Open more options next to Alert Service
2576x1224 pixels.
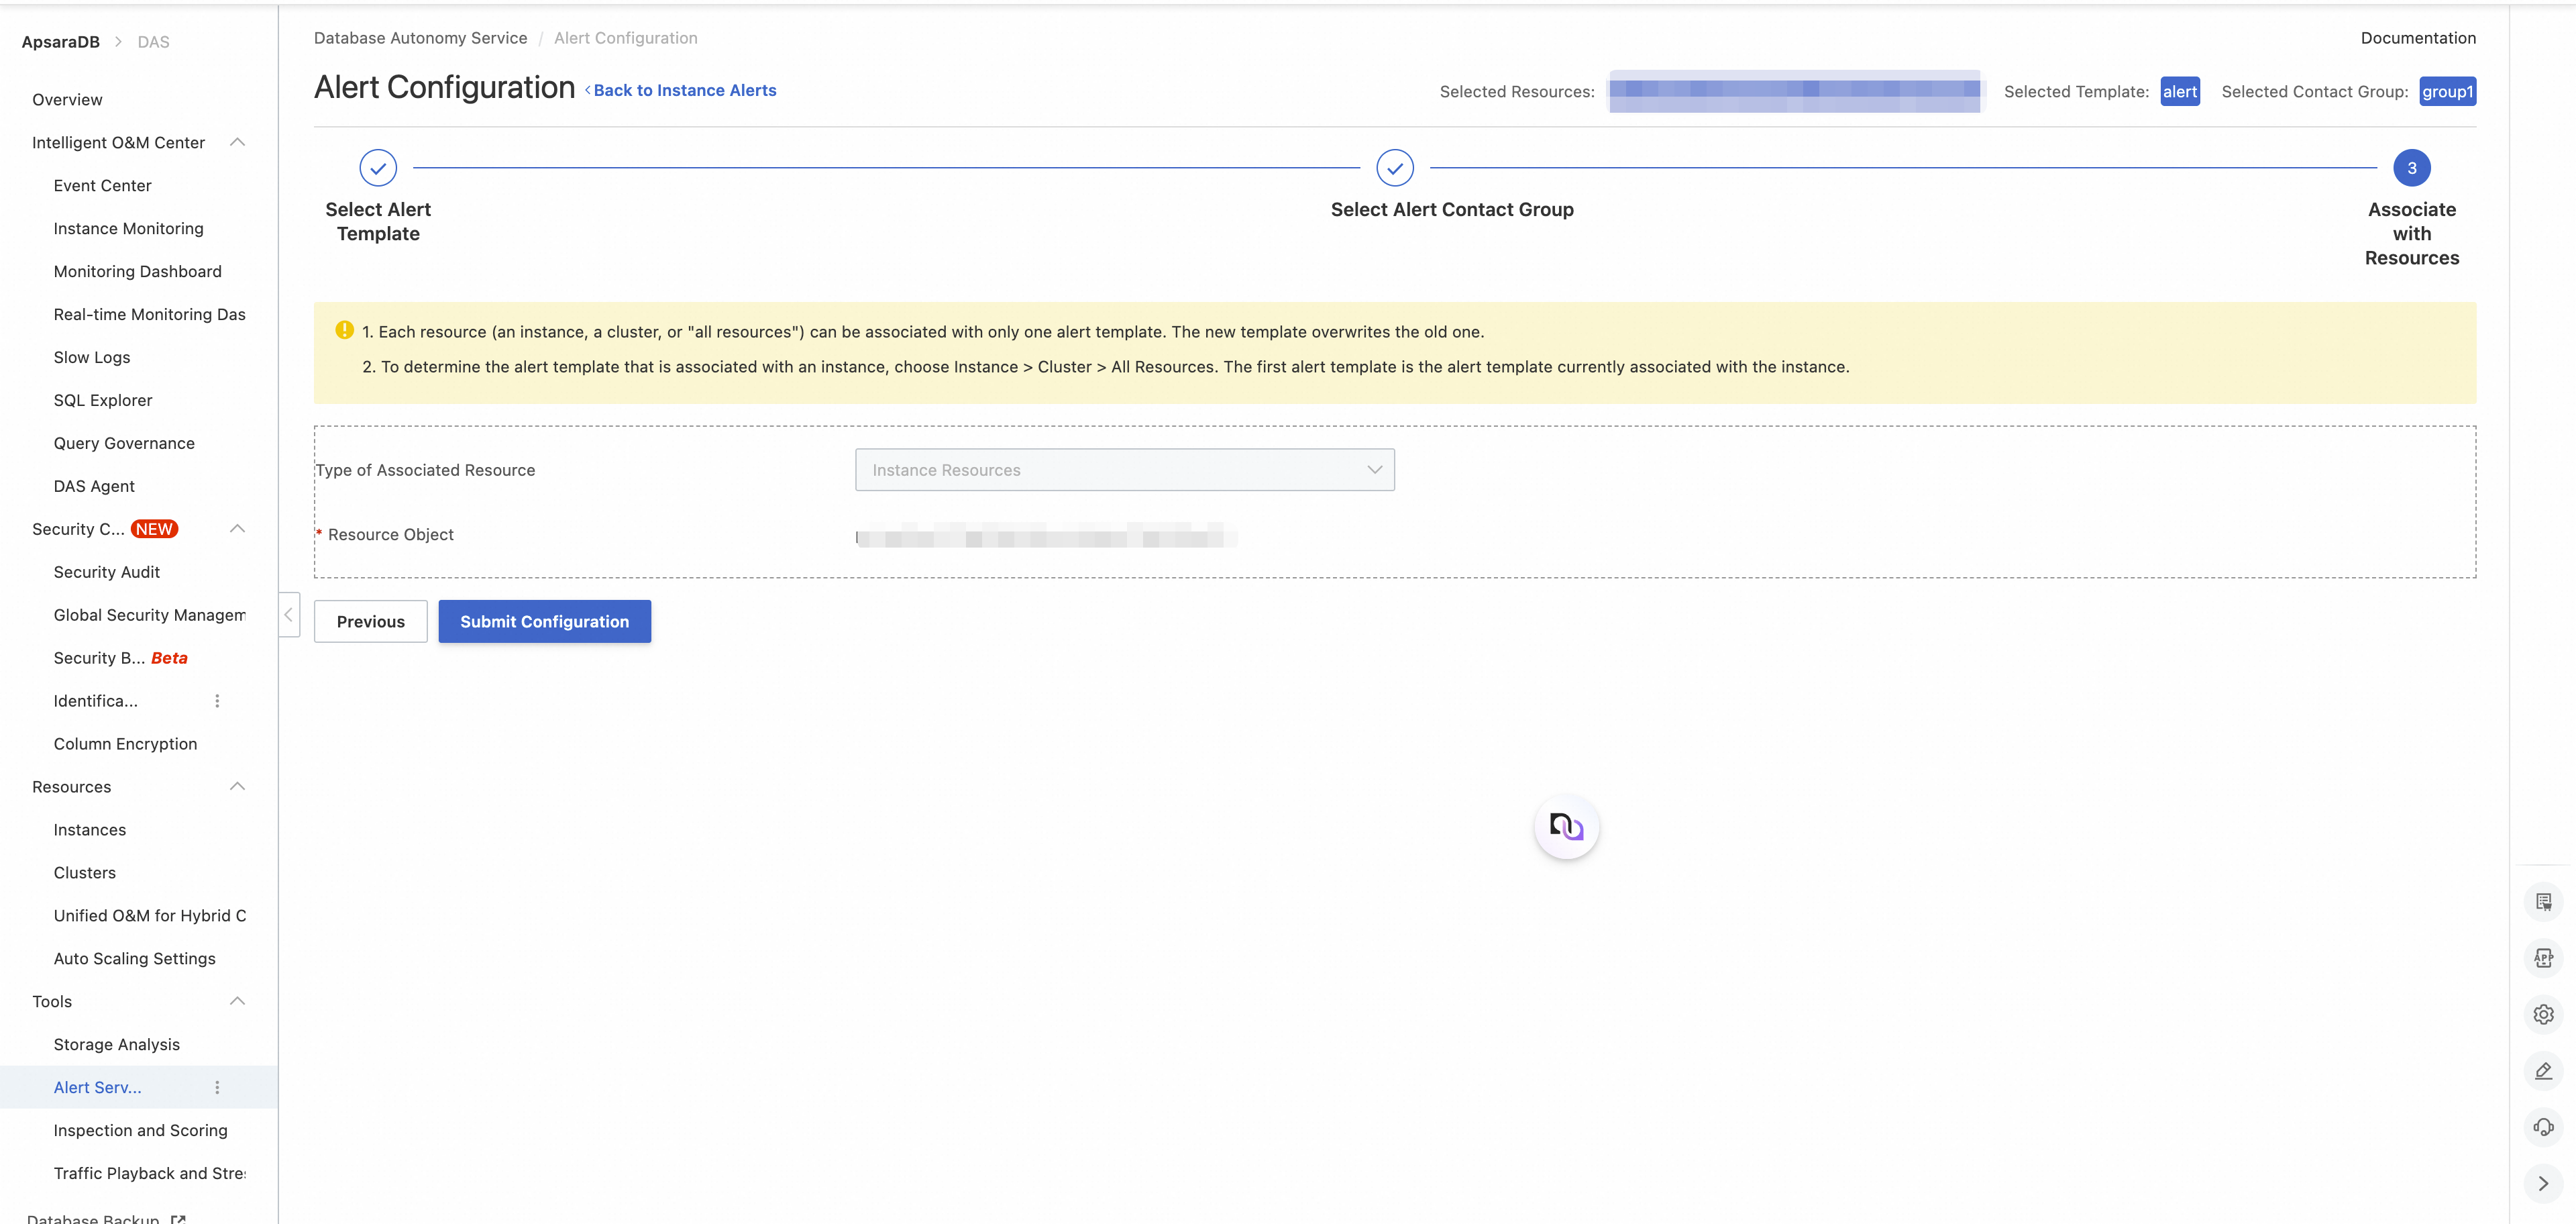[217, 1087]
